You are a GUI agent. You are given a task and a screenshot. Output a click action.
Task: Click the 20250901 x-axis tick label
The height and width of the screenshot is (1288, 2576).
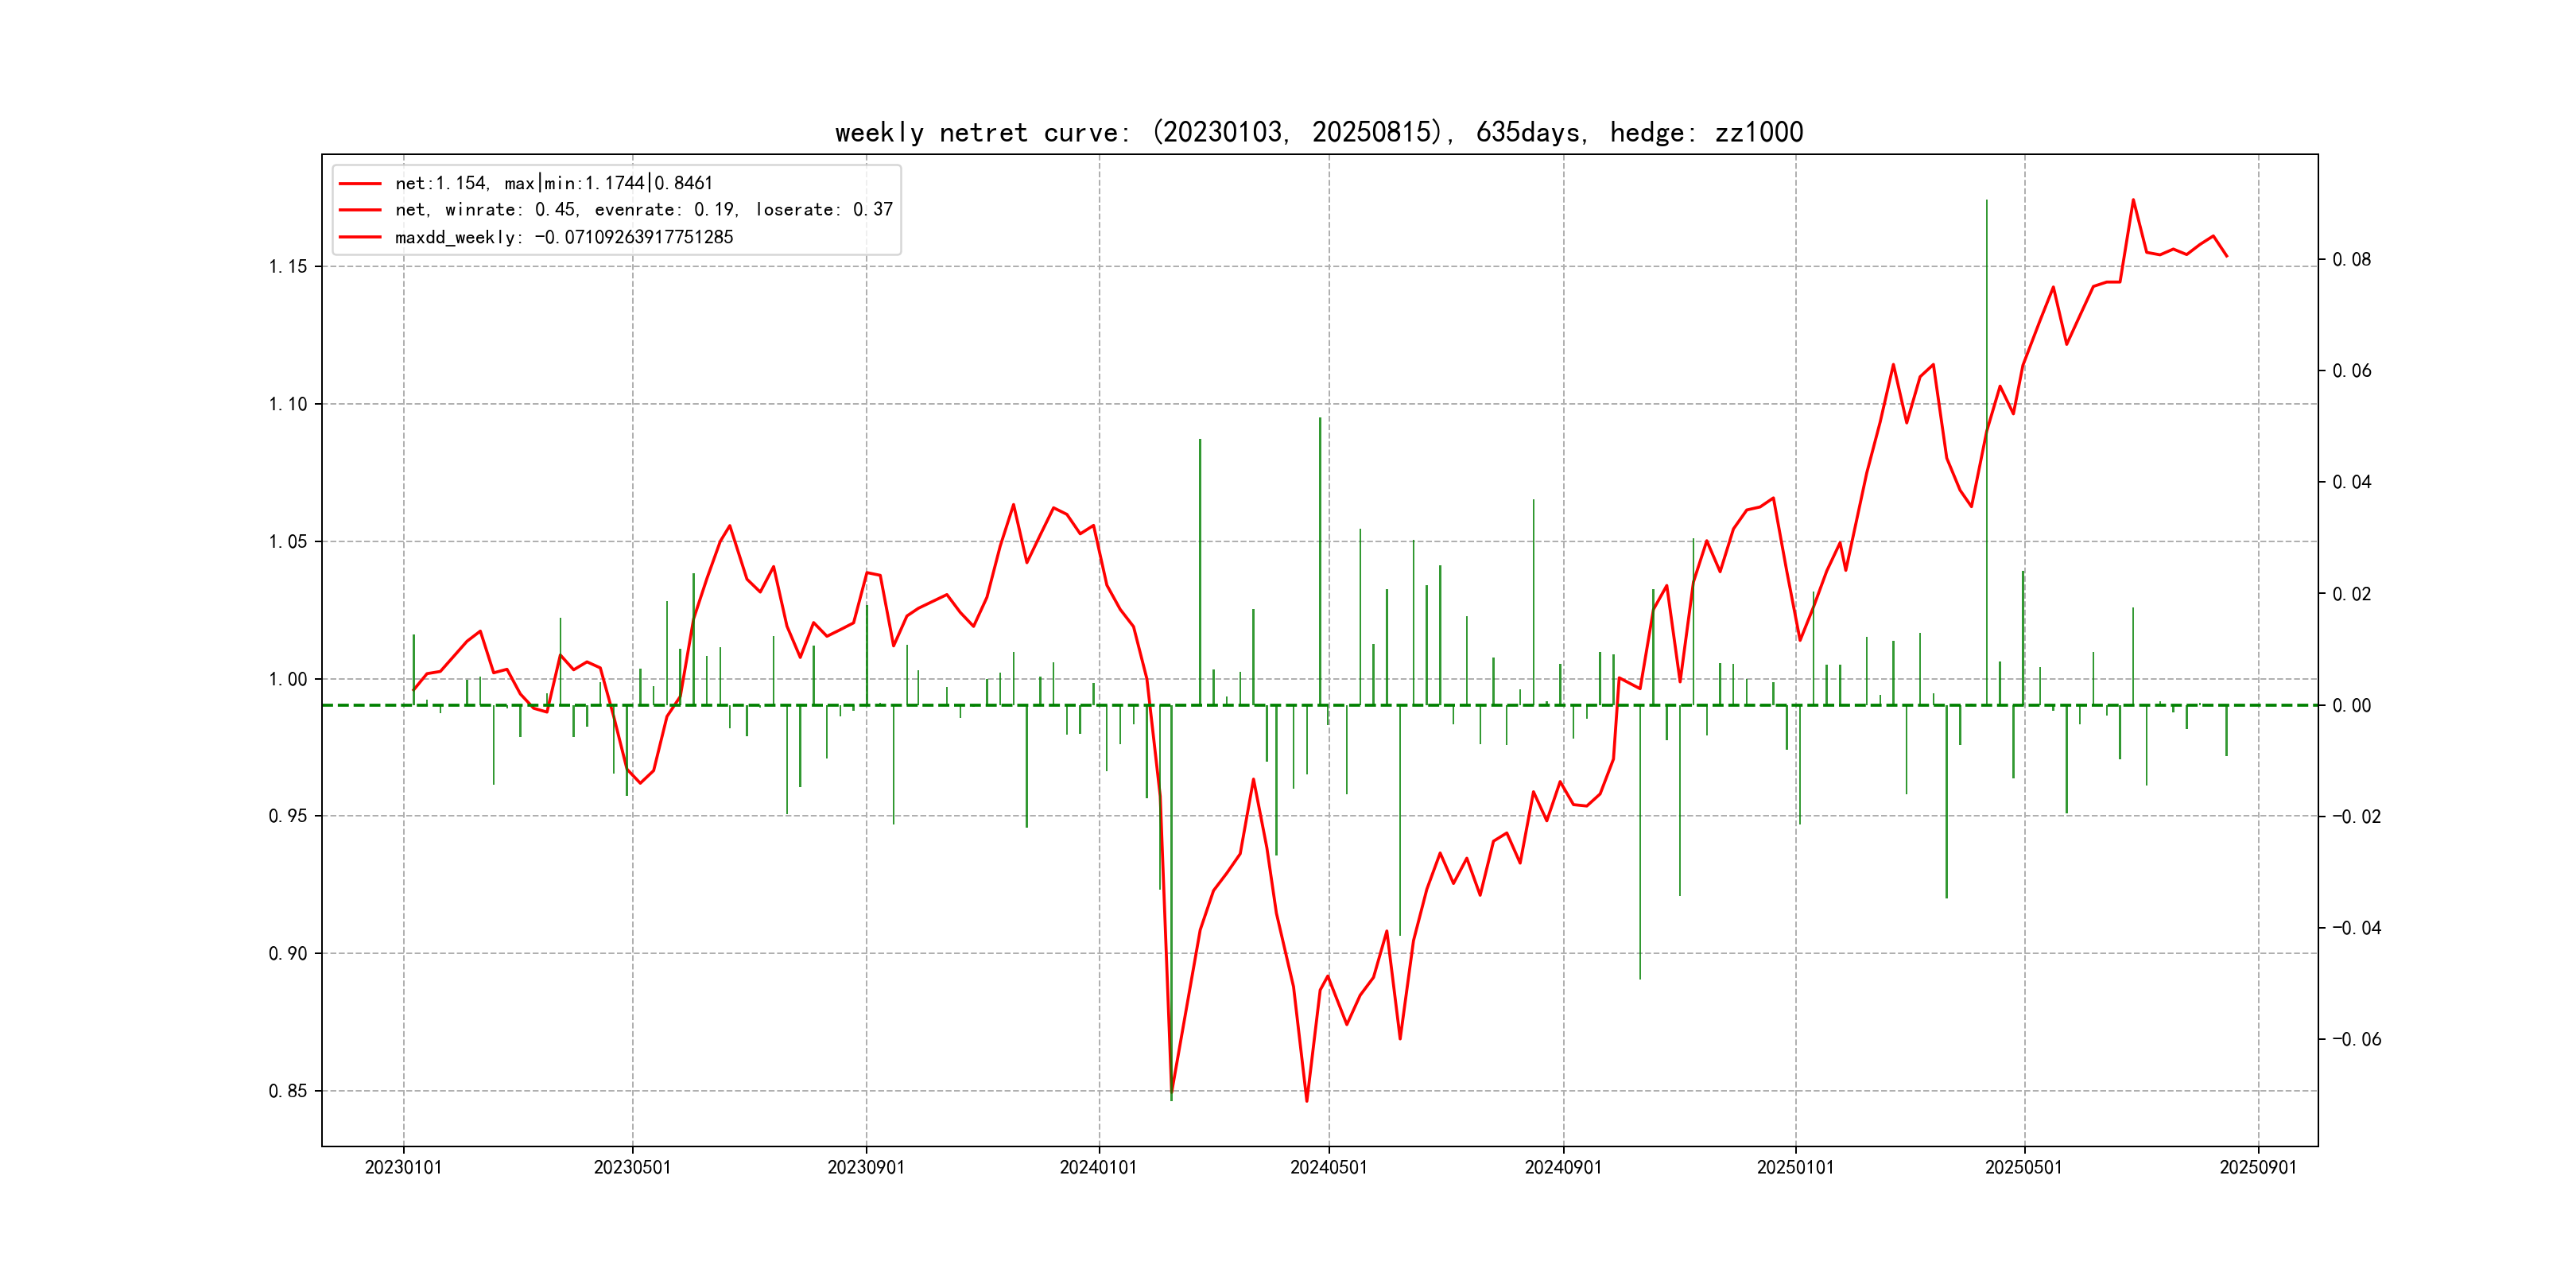(2258, 1167)
